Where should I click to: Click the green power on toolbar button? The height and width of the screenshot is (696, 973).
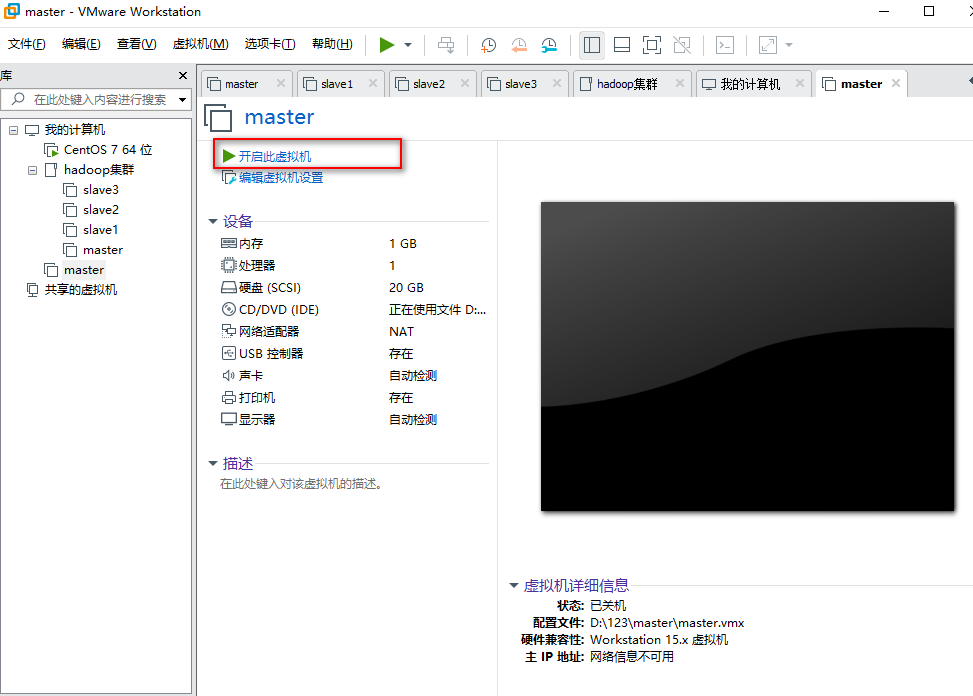pos(387,45)
